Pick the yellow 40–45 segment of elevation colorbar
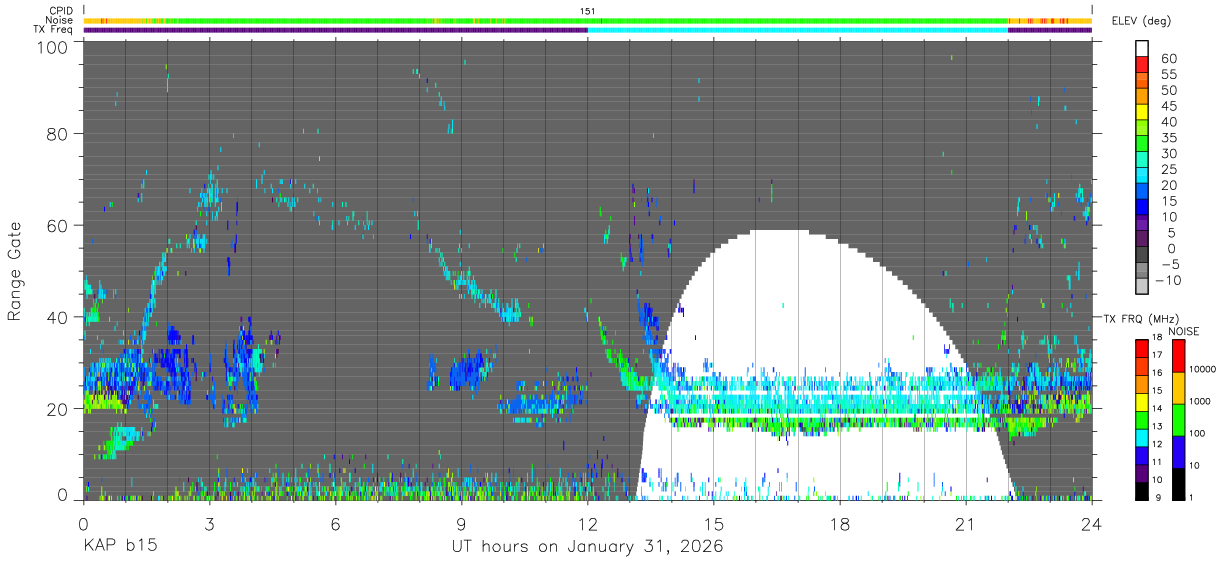 coord(1142,113)
